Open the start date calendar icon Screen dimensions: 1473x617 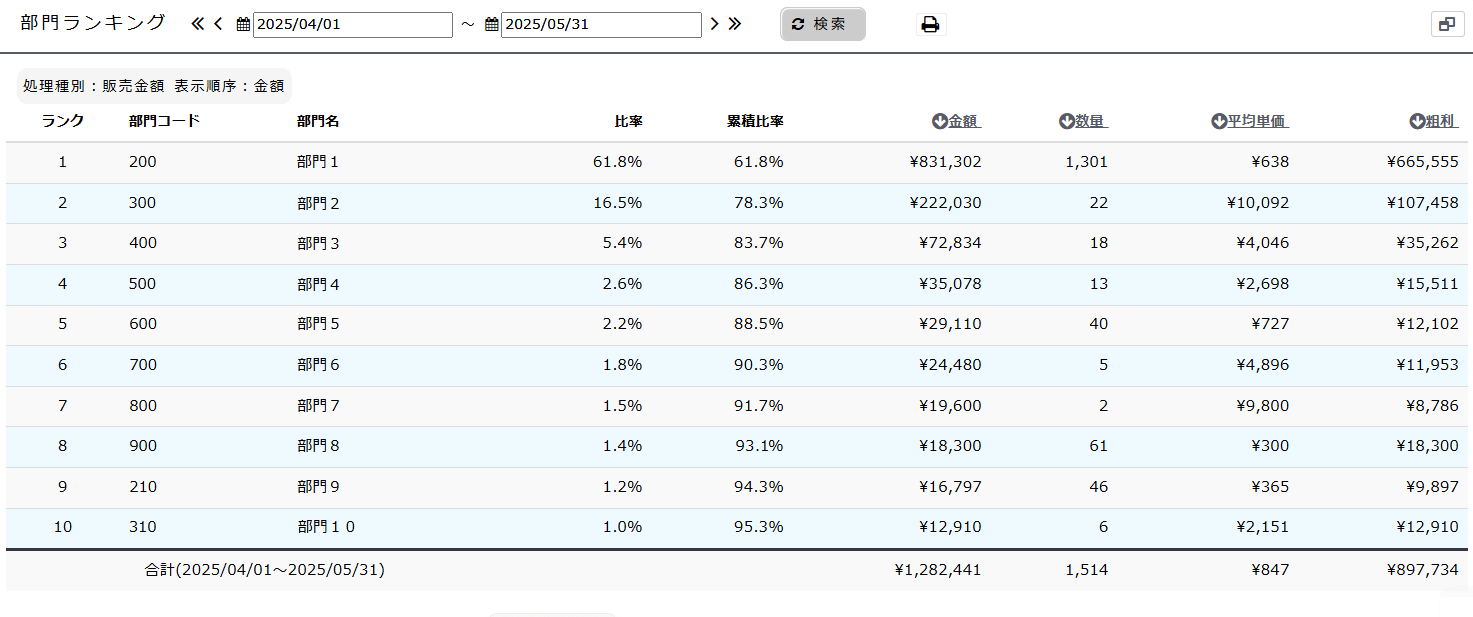(243, 25)
